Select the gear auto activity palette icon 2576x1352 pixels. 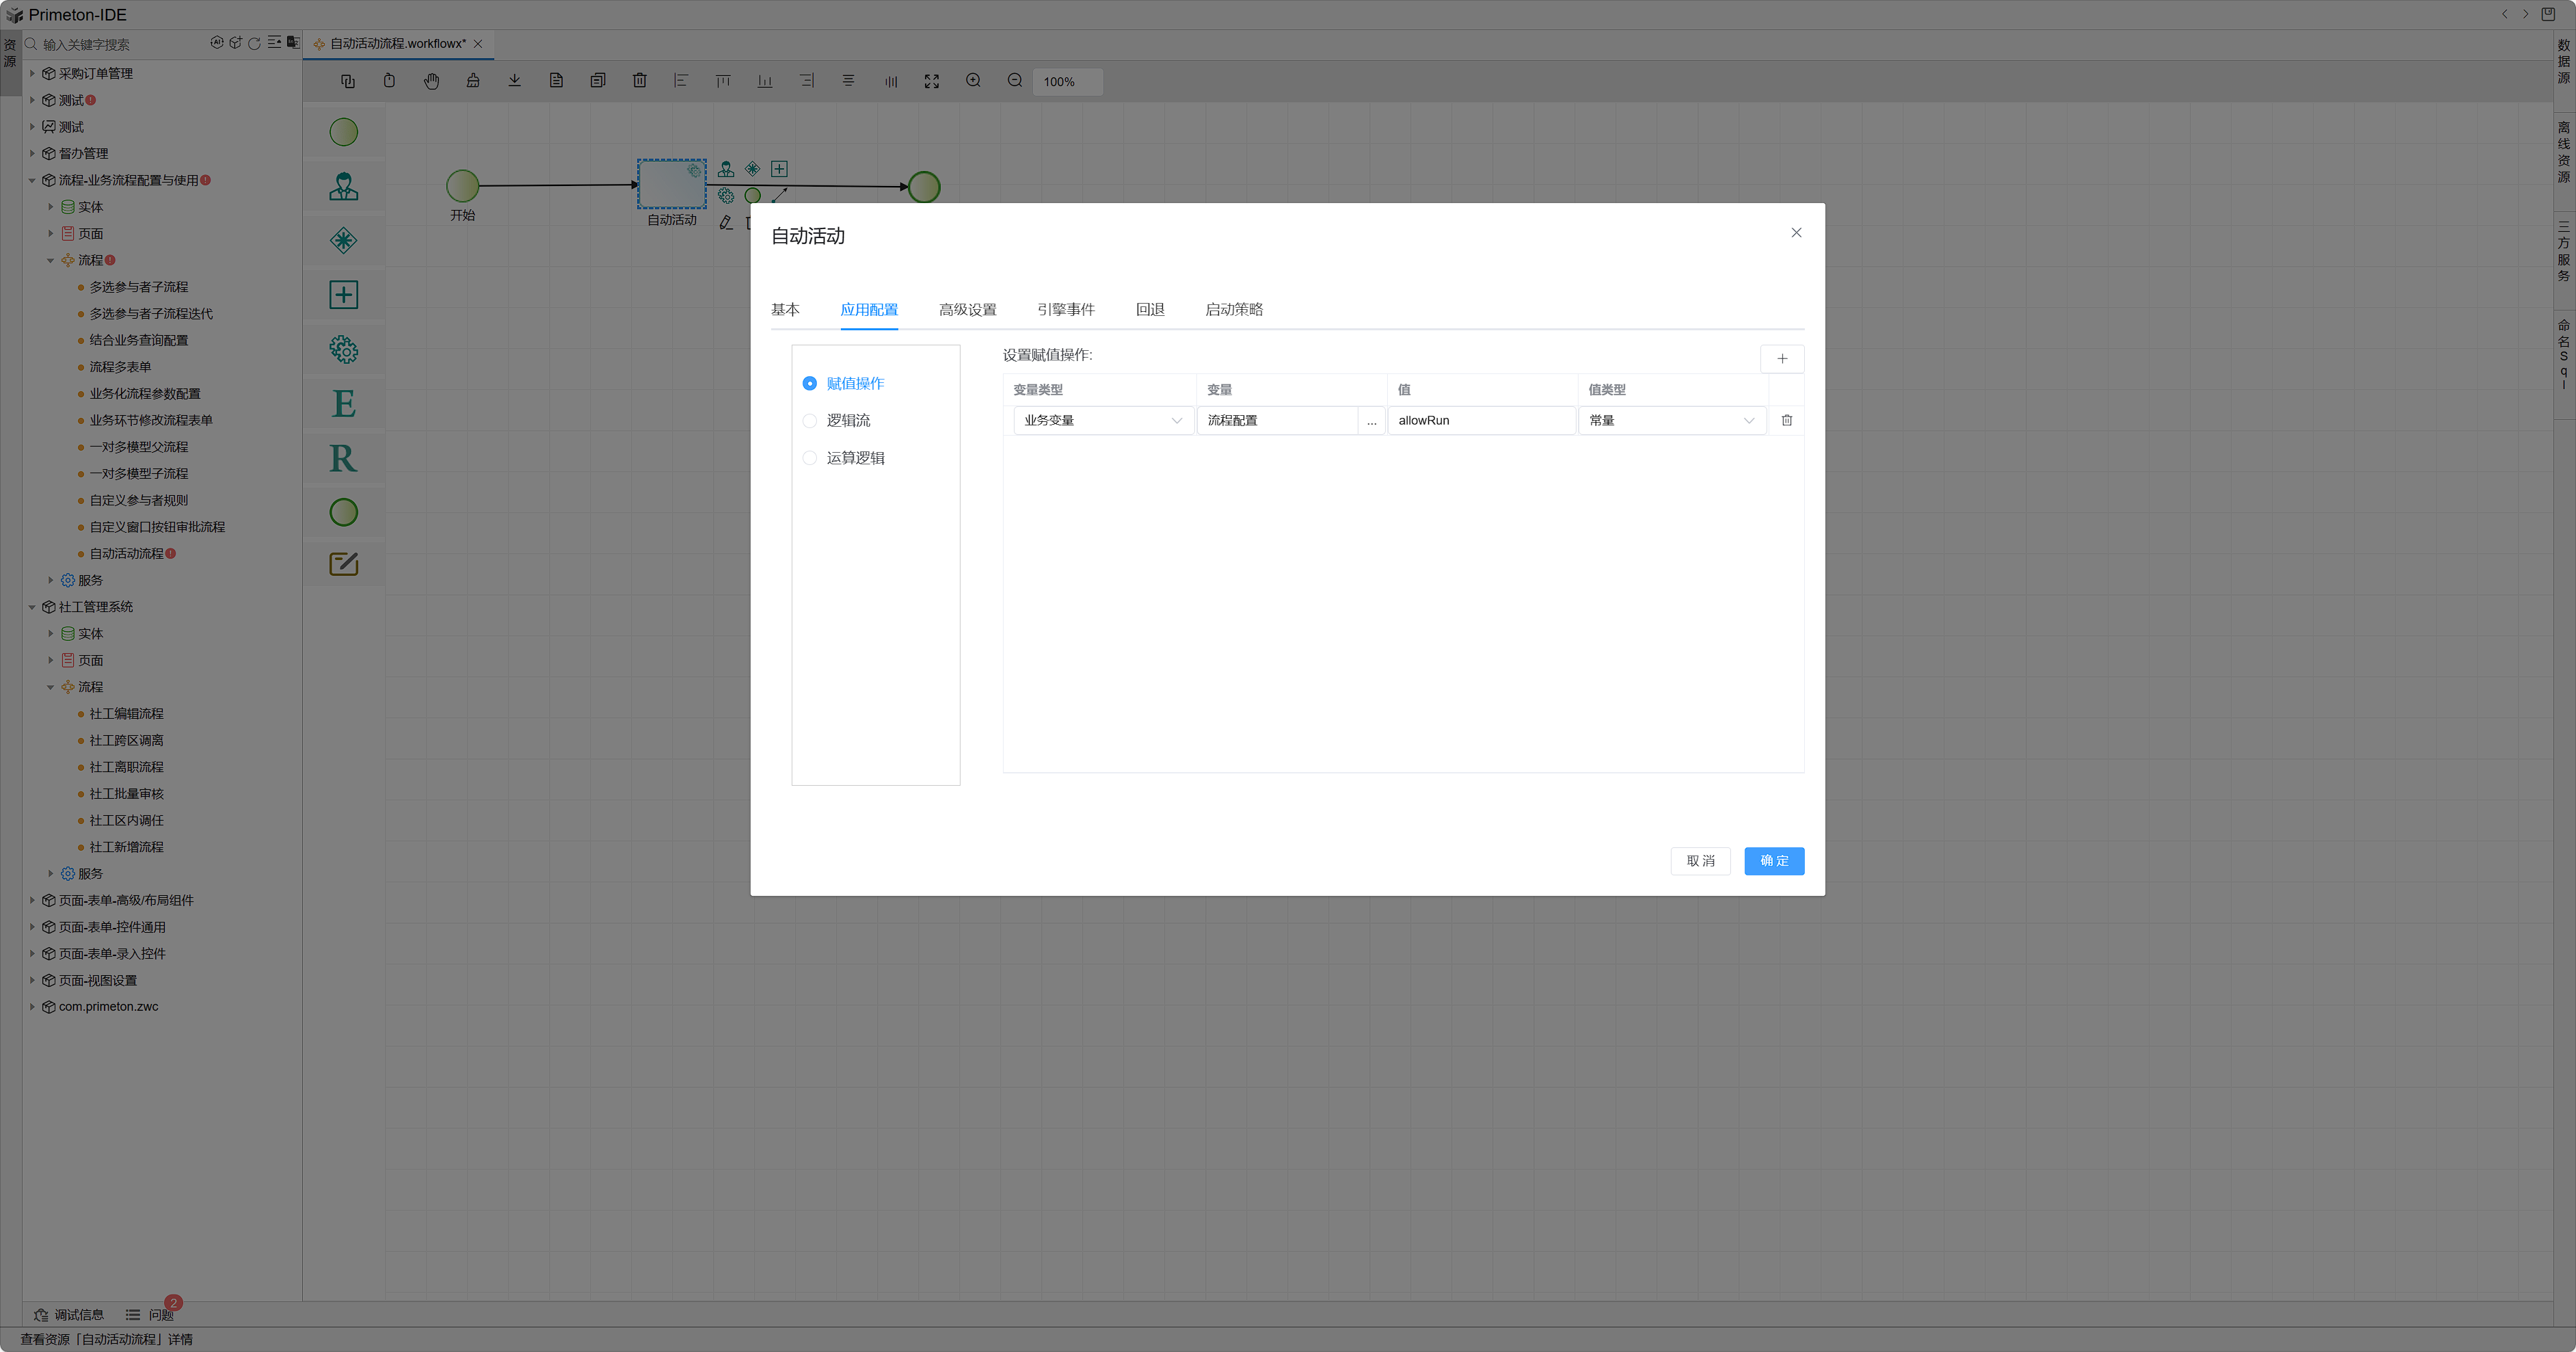click(343, 349)
